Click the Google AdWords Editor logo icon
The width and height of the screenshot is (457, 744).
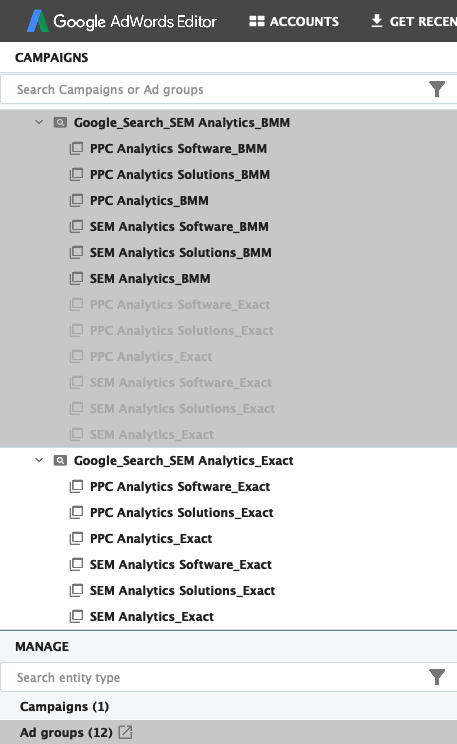37,21
